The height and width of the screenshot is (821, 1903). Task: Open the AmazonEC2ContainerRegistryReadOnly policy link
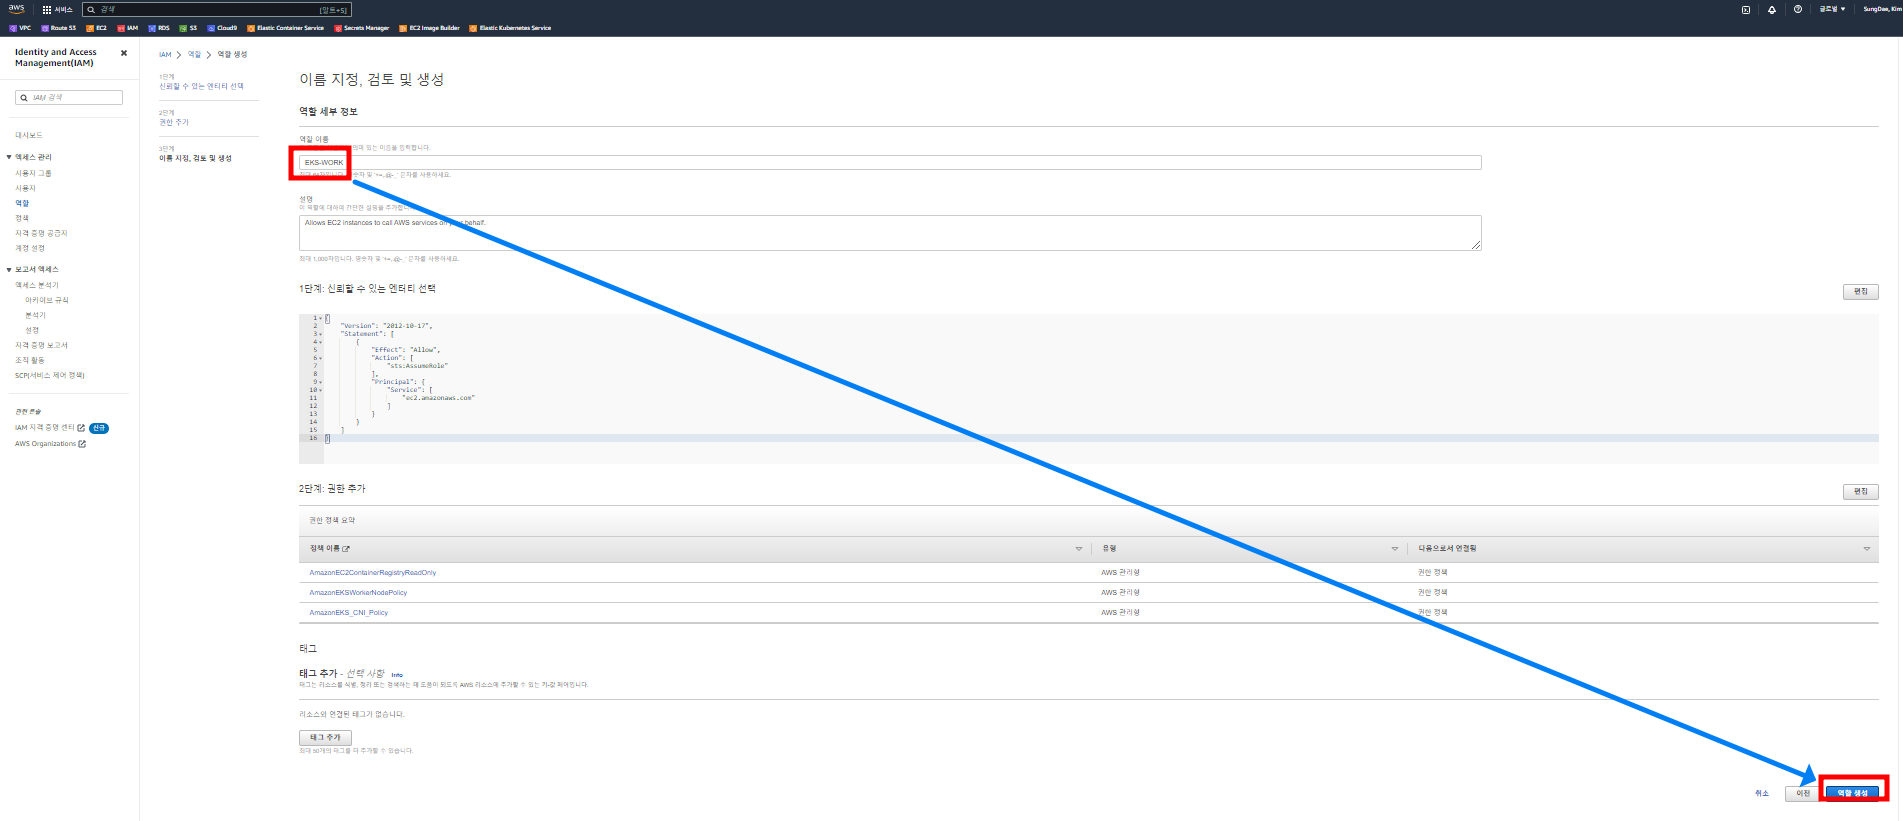click(x=373, y=572)
